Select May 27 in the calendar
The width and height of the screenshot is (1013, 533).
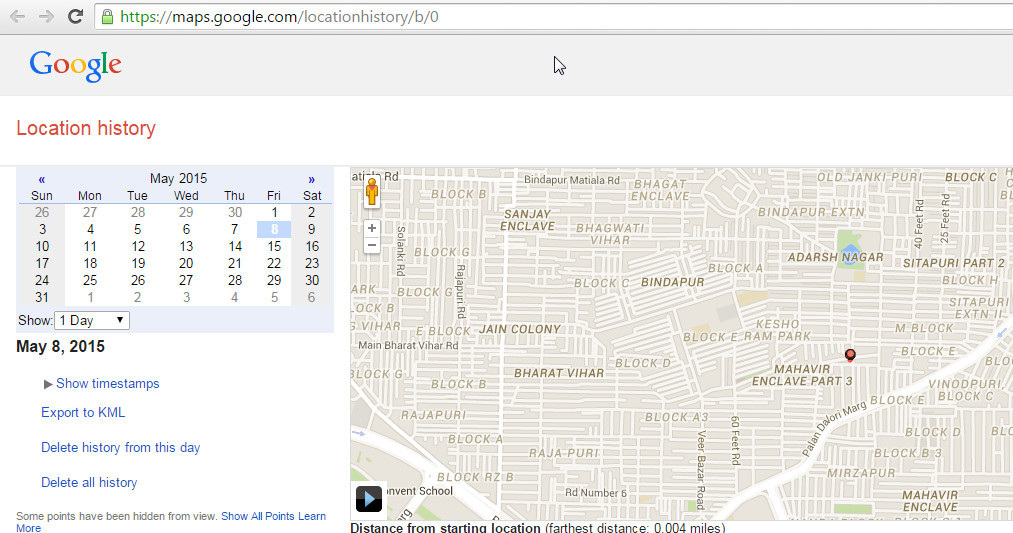click(x=186, y=280)
